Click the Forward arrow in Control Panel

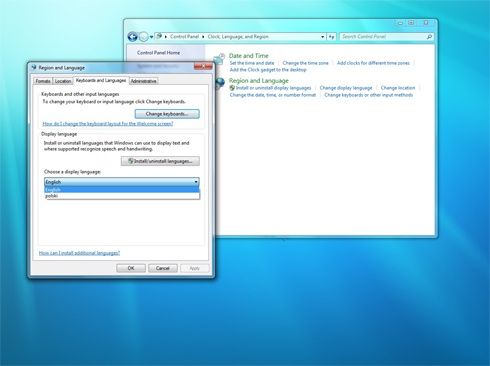[x=144, y=37]
